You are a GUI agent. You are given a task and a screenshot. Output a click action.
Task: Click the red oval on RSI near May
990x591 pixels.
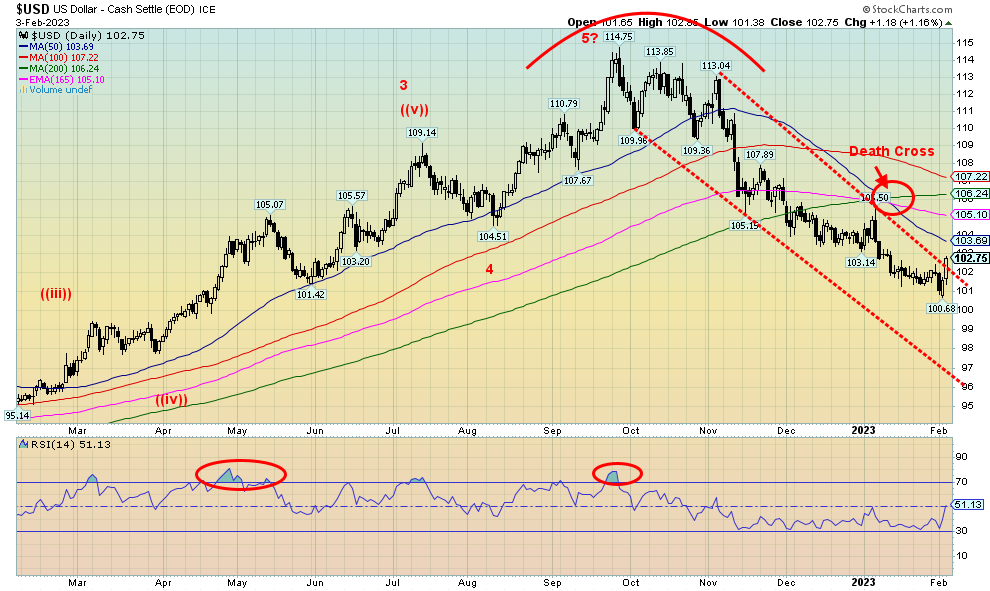[240, 476]
